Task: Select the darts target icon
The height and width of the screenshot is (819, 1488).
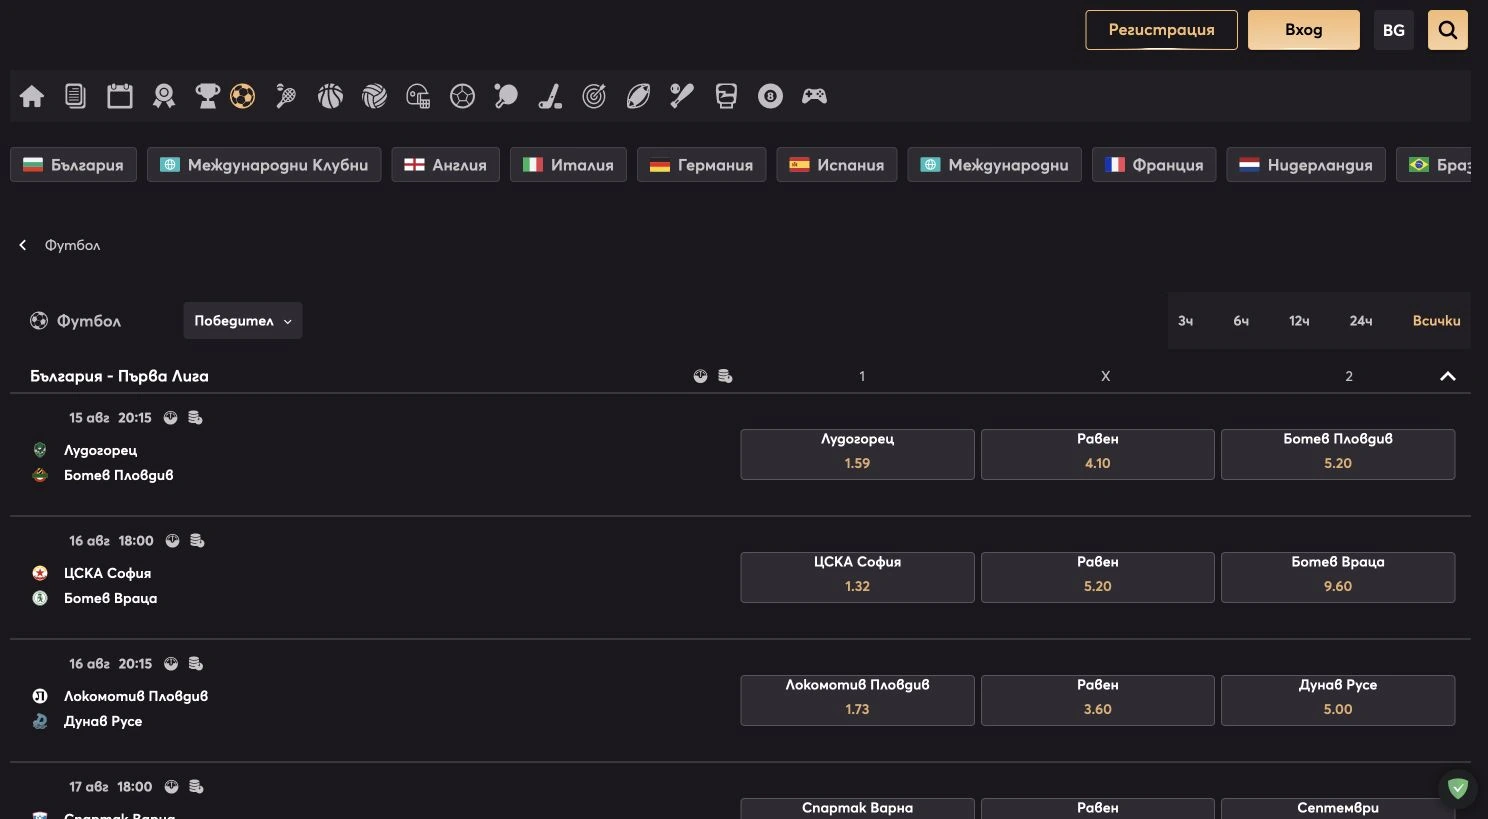Action: coord(594,96)
